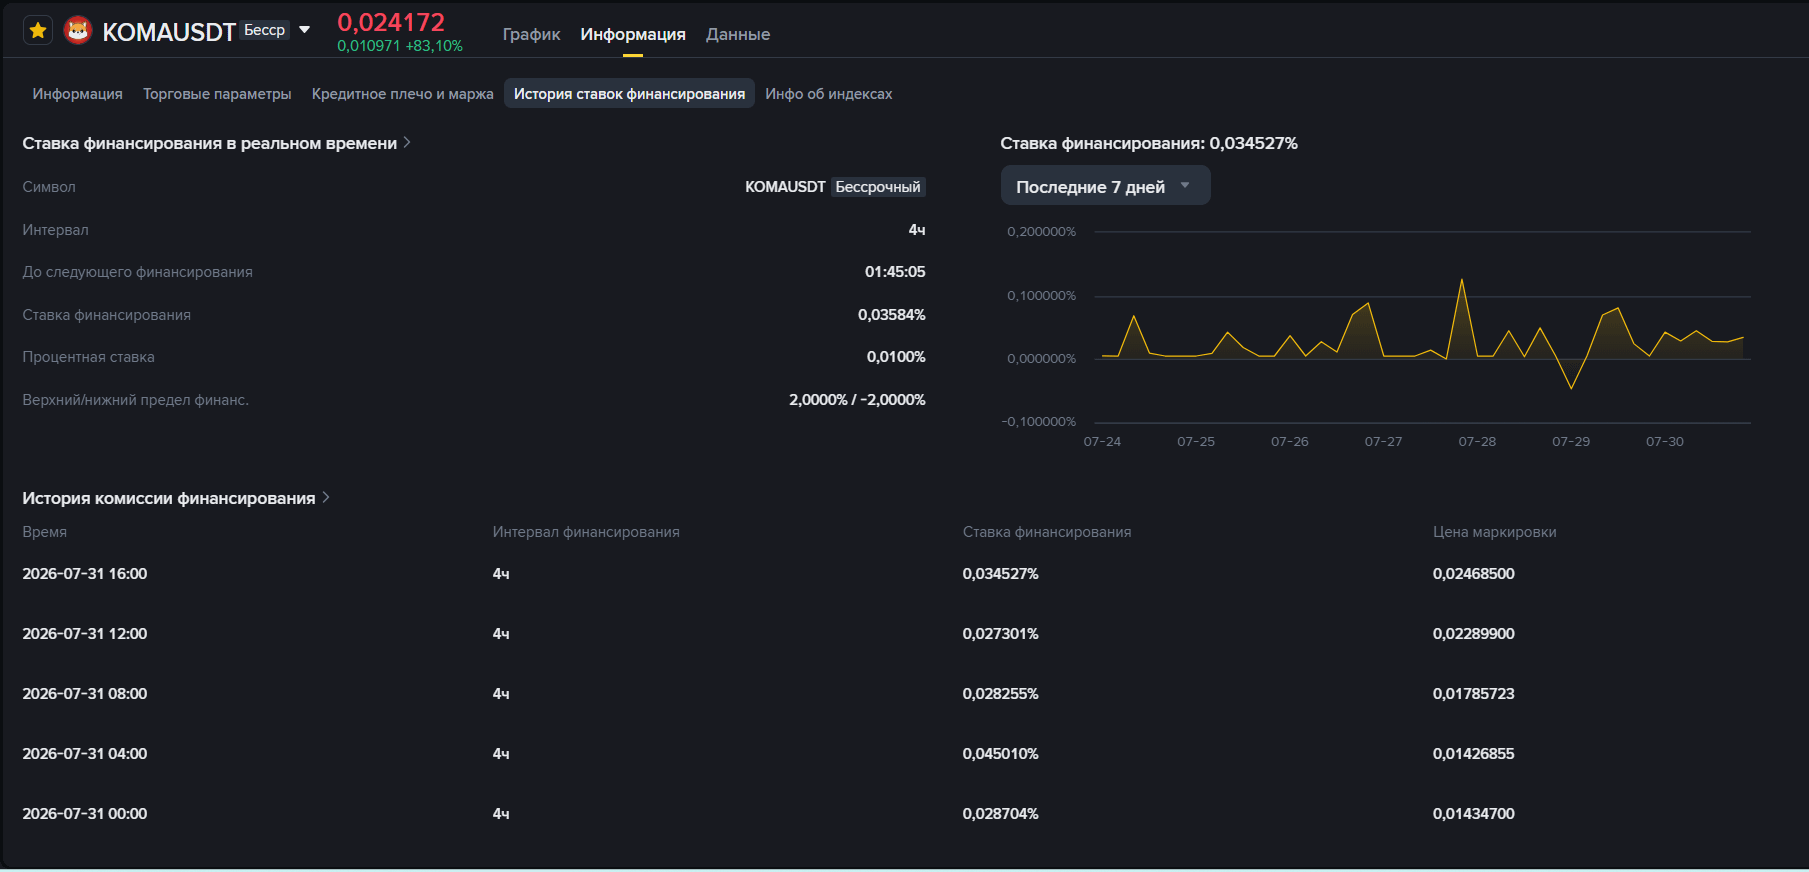
Task: Click the current price 0,024172
Action: [x=391, y=22]
